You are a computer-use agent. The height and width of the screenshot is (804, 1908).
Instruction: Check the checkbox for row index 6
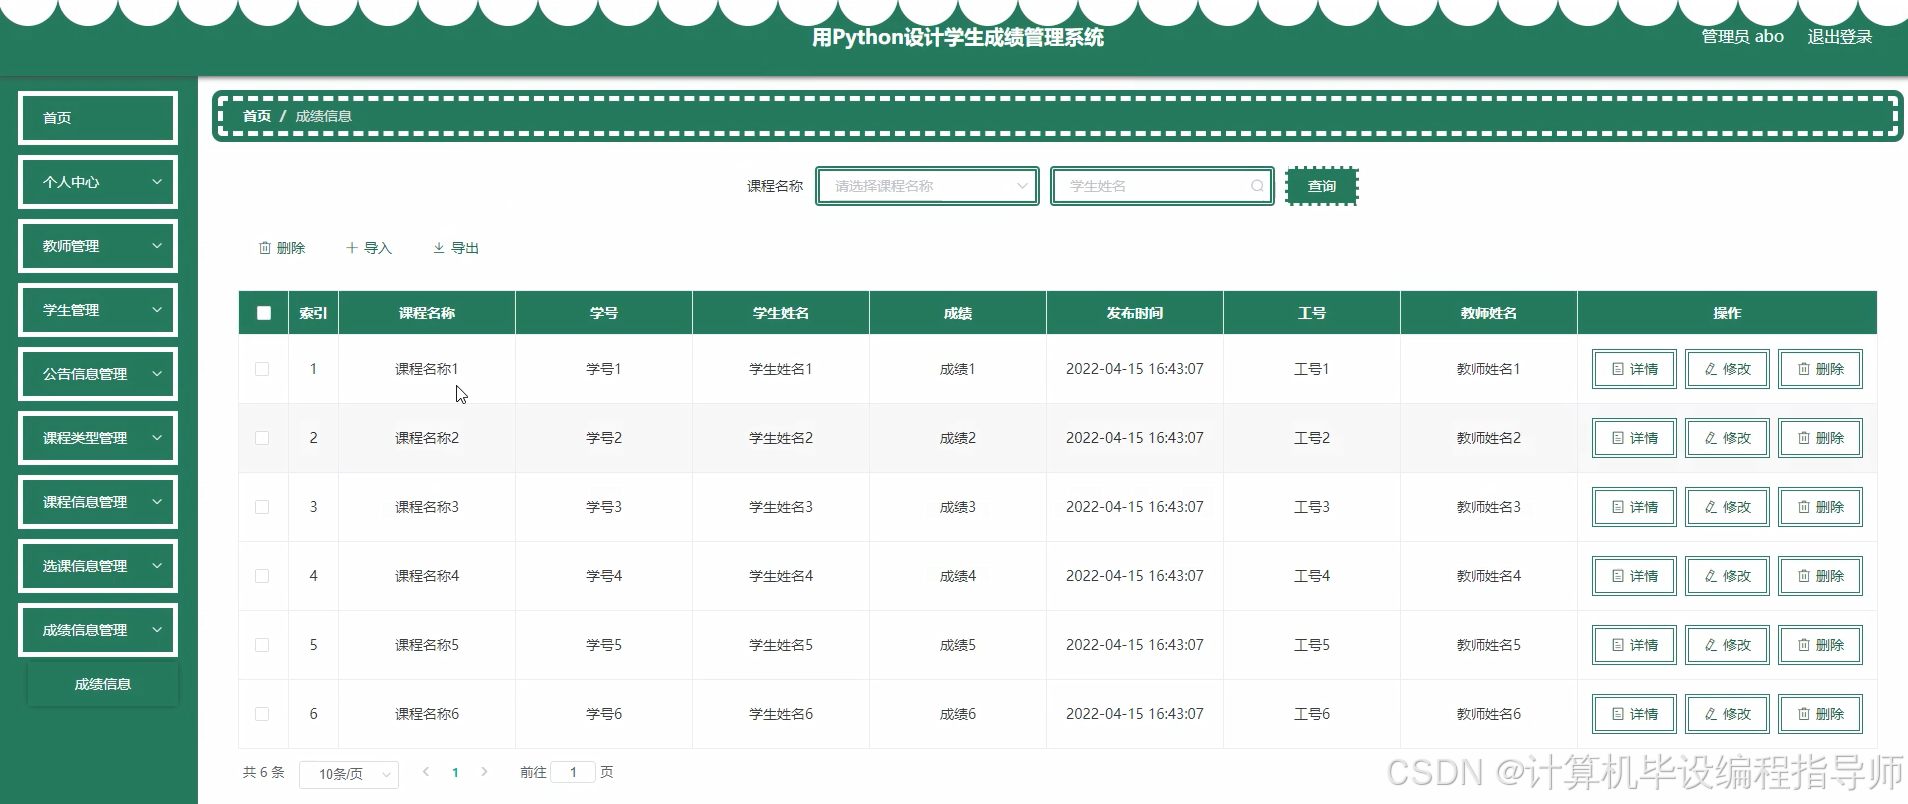(262, 714)
